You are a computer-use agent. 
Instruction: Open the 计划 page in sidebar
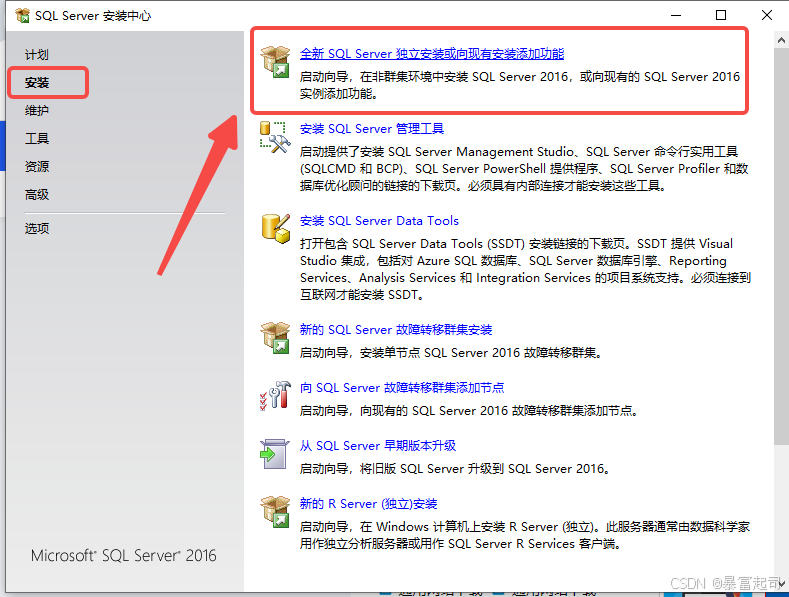point(37,55)
